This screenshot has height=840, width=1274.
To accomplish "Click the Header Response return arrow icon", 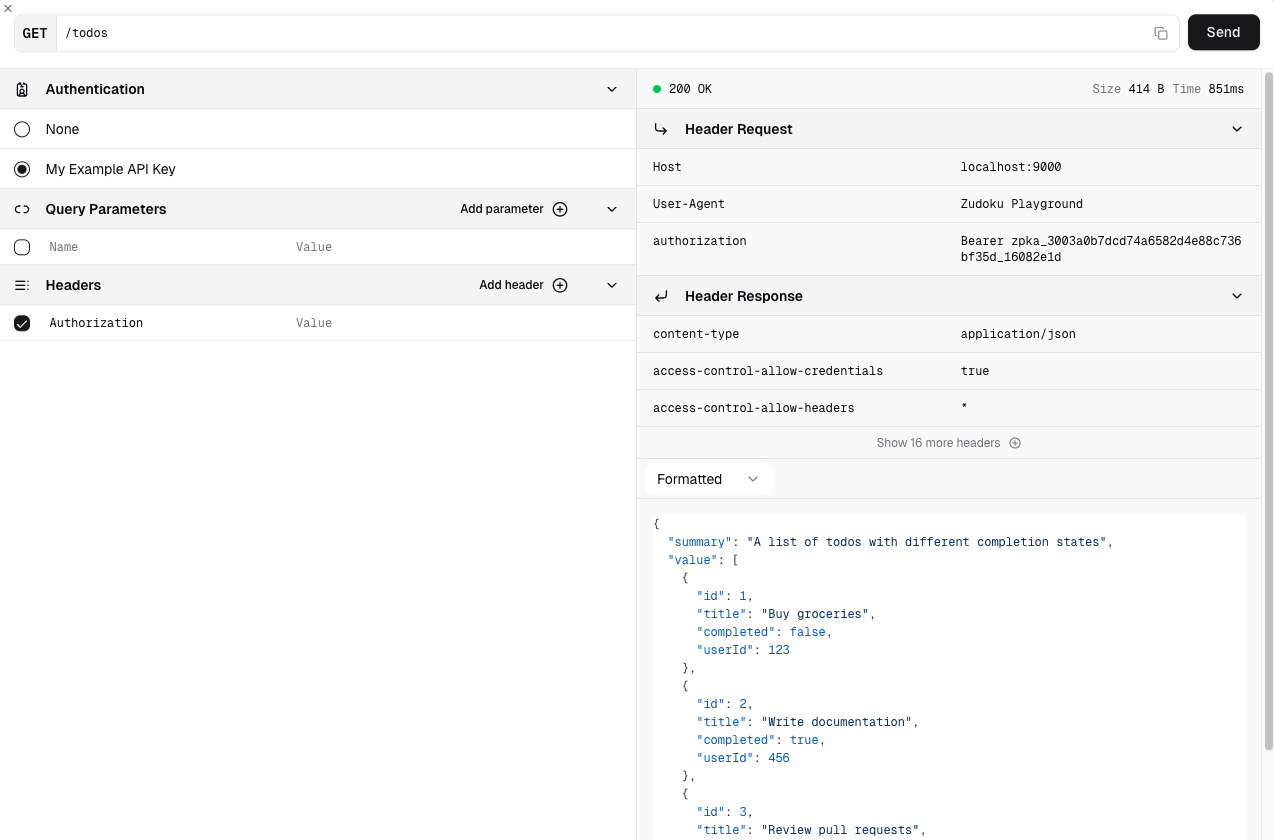I will point(661,296).
